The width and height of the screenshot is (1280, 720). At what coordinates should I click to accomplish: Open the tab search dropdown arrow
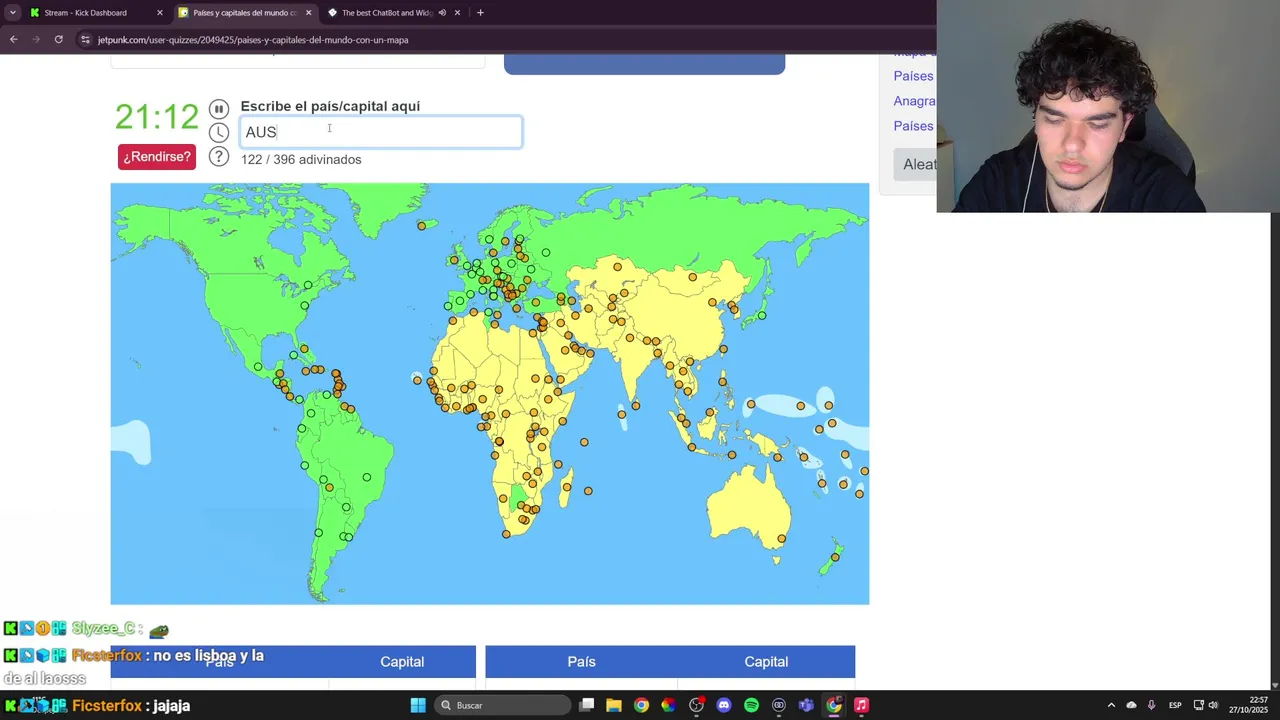[12, 13]
